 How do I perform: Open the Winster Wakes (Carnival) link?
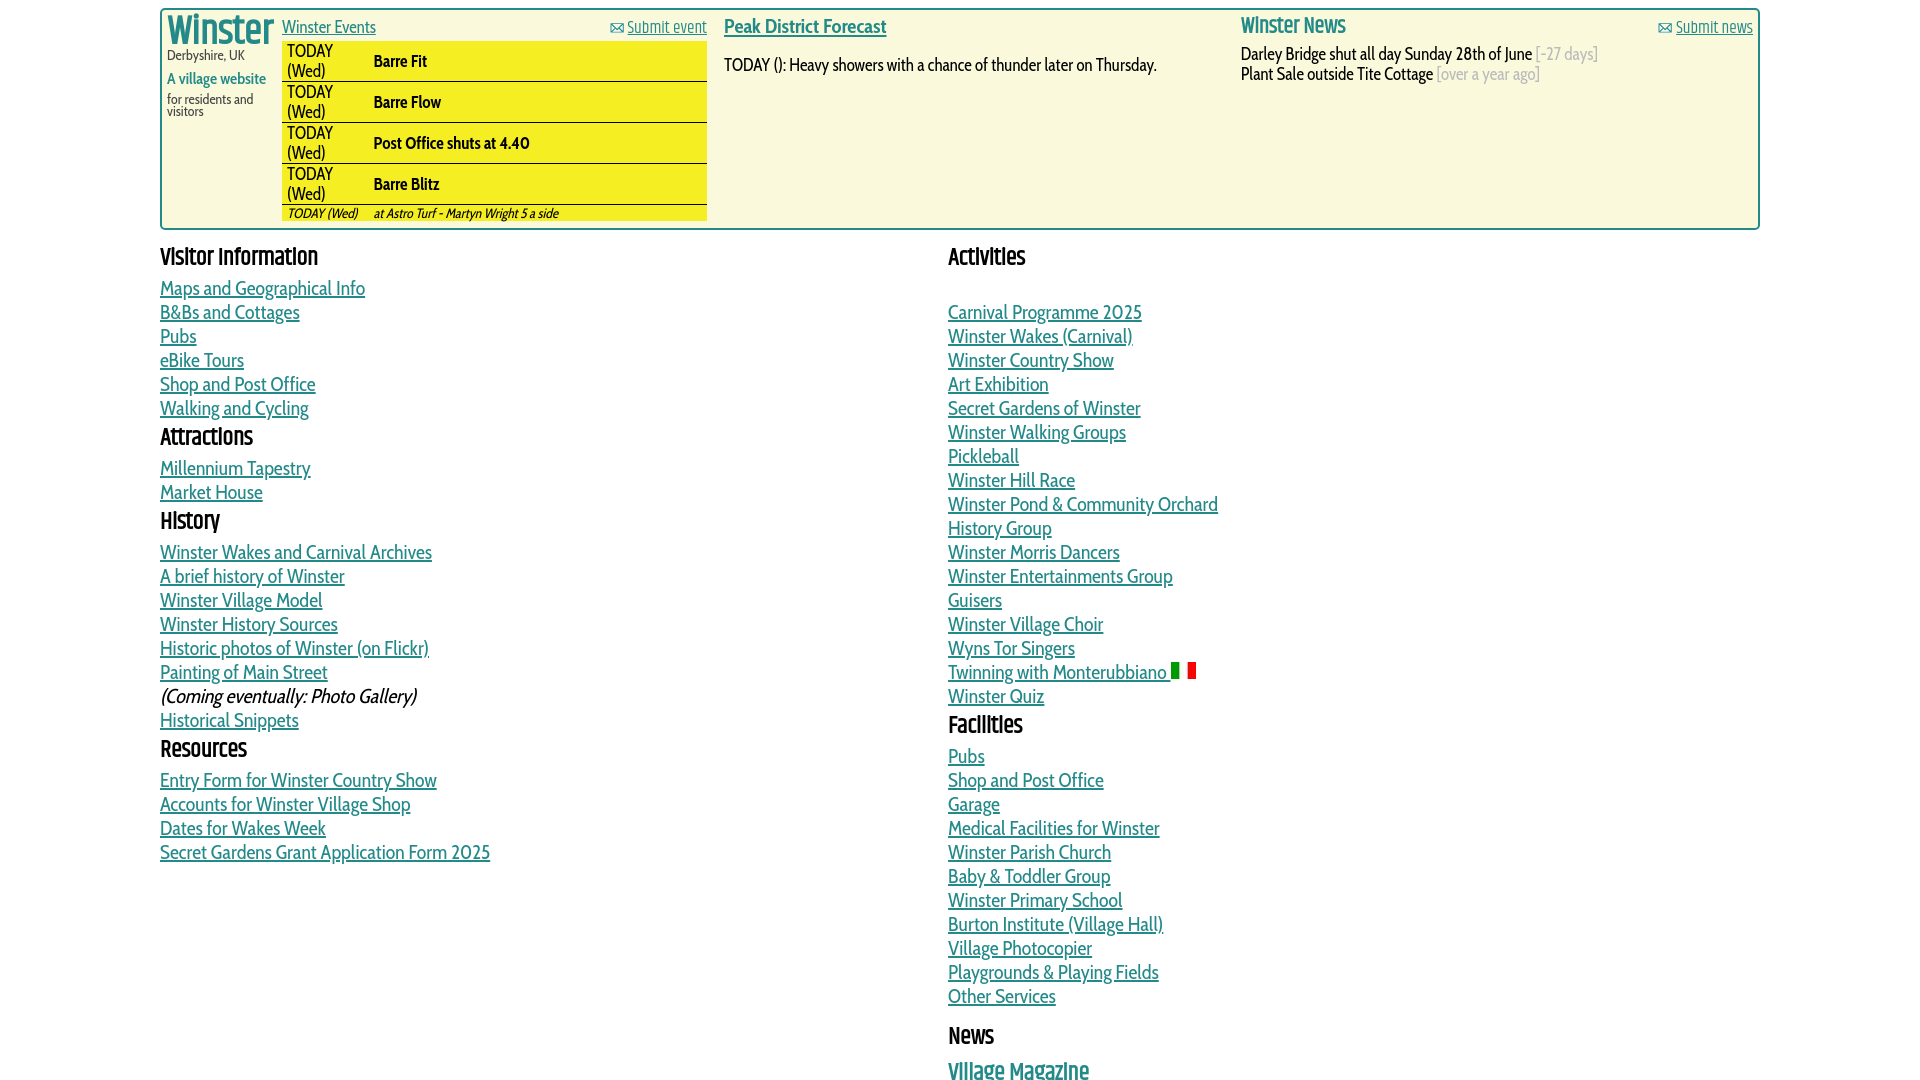tap(1040, 336)
